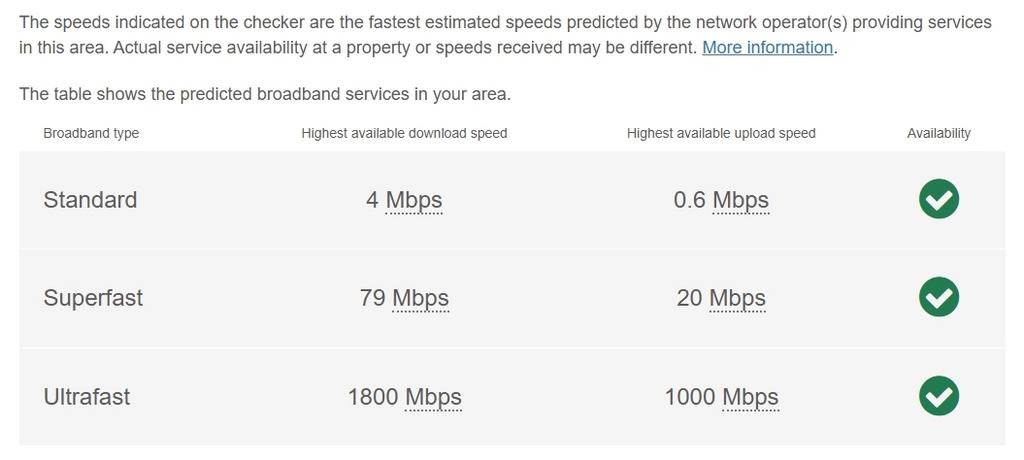This screenshot has width=1024, height=460.
Task: Click the Availability column header
Action: click(x=938, y=133)
